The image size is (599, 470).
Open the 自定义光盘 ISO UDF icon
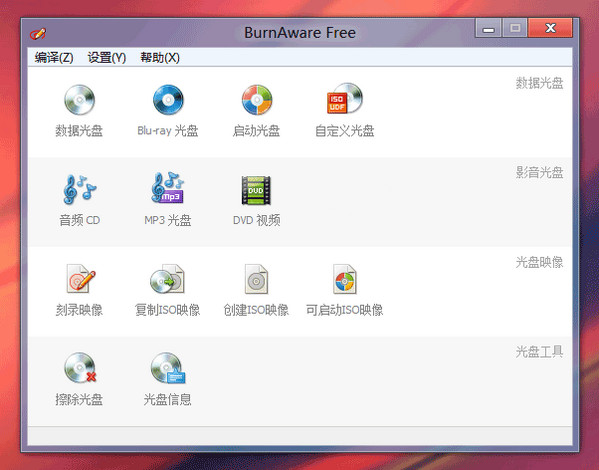click(x=345, y=99)
